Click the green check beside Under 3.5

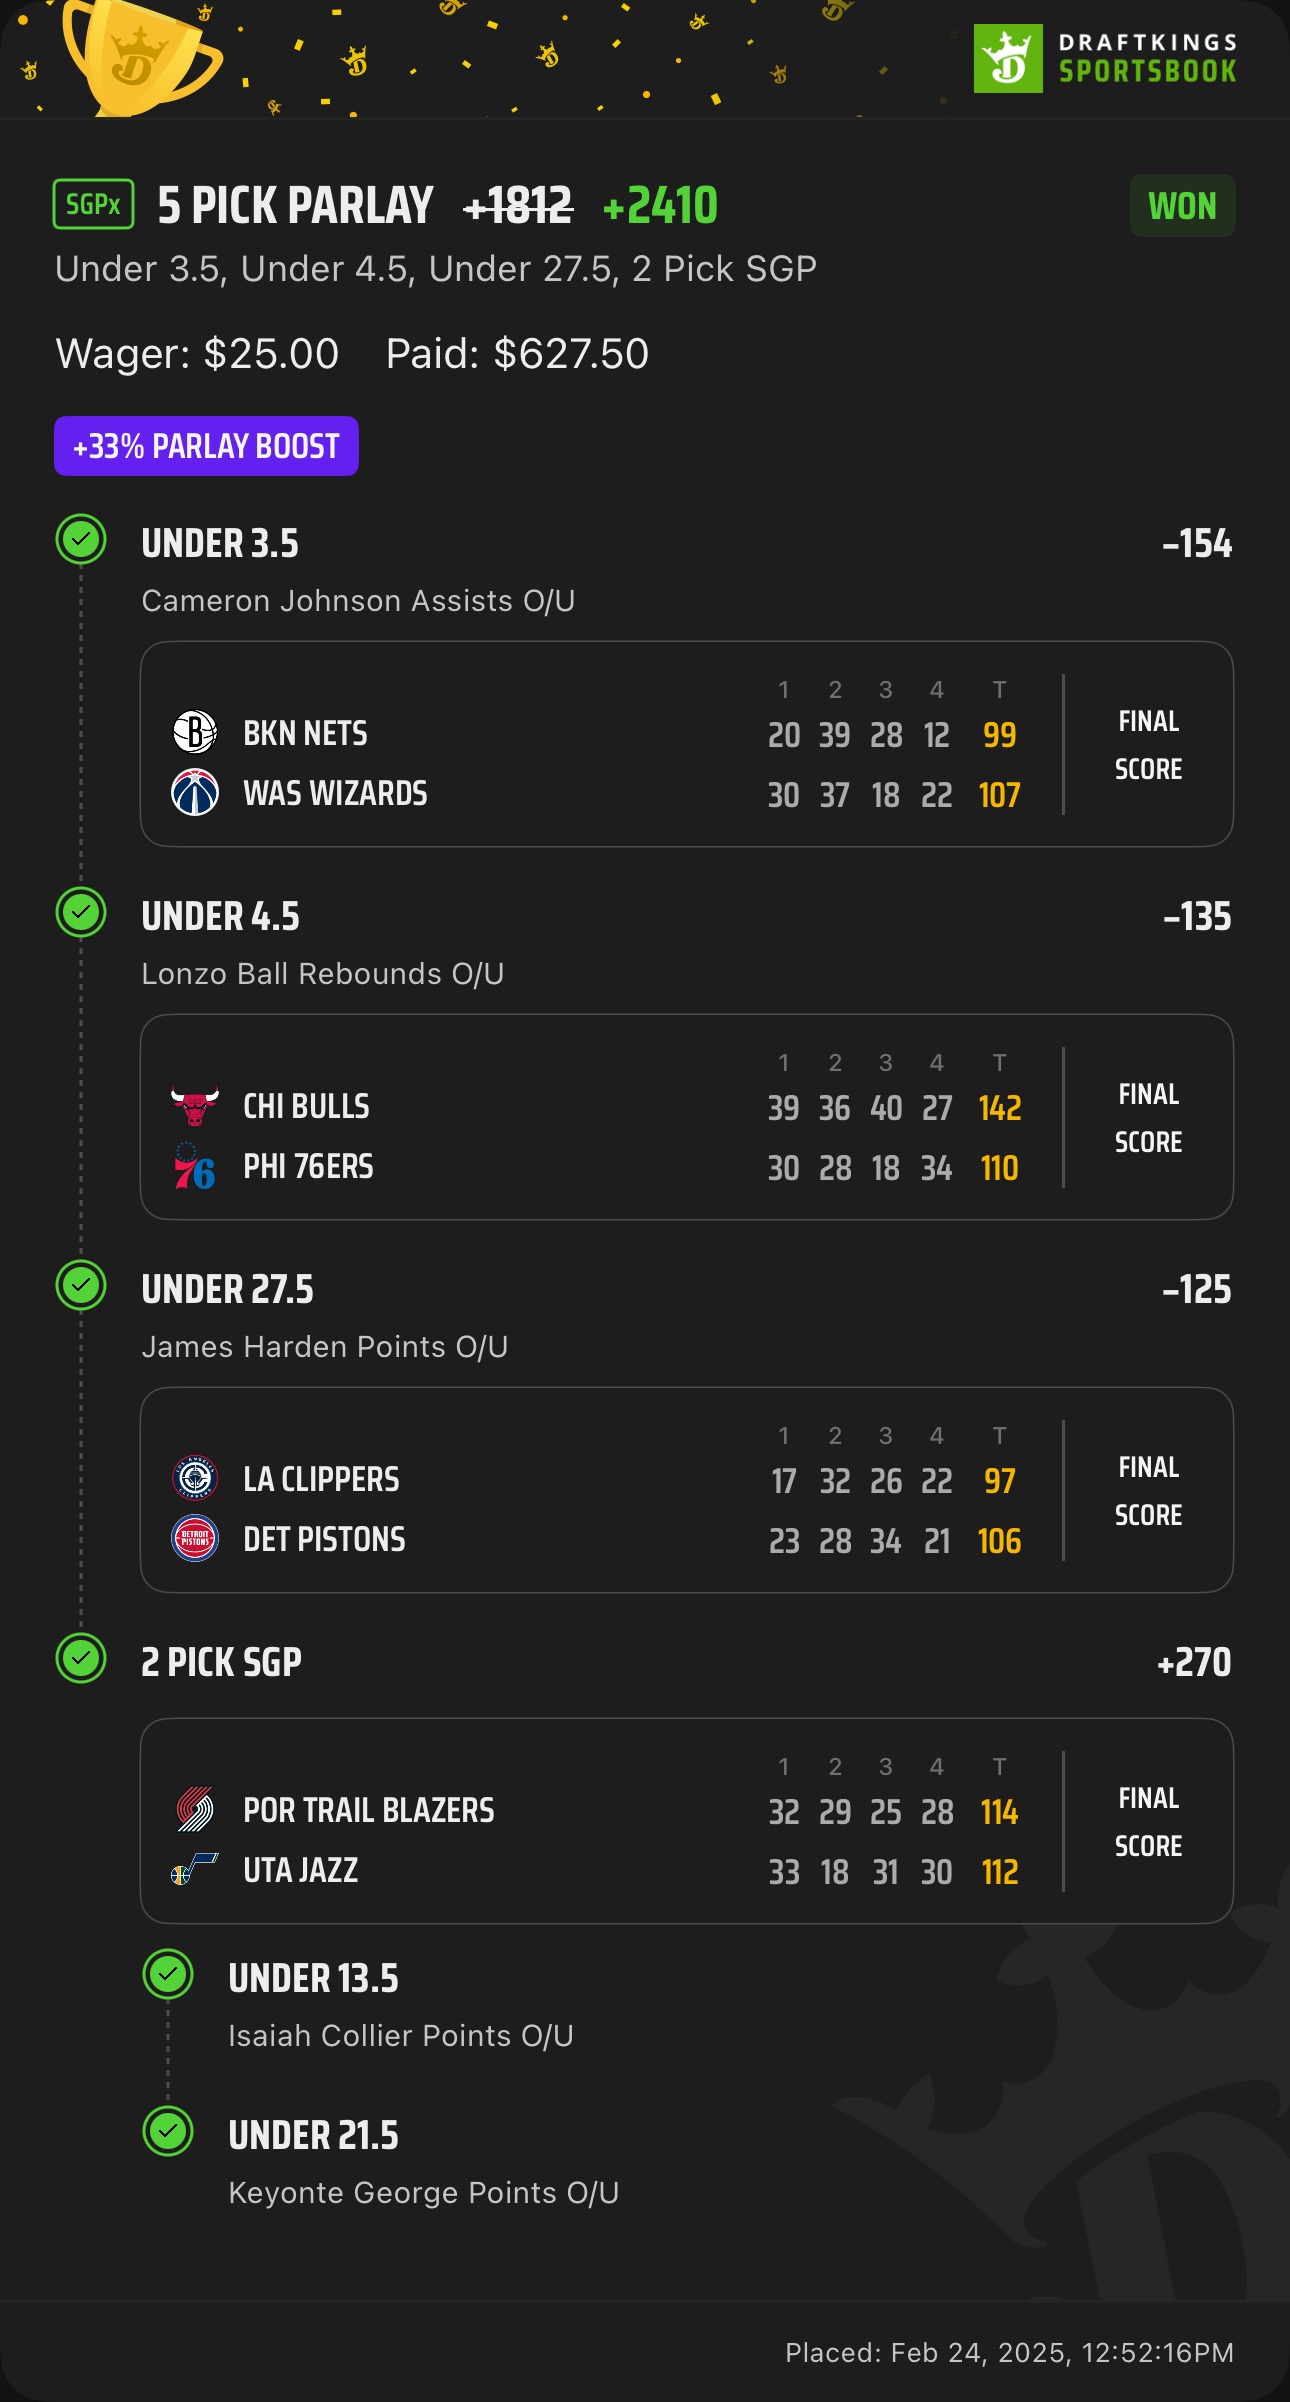(x=81, y=540)
